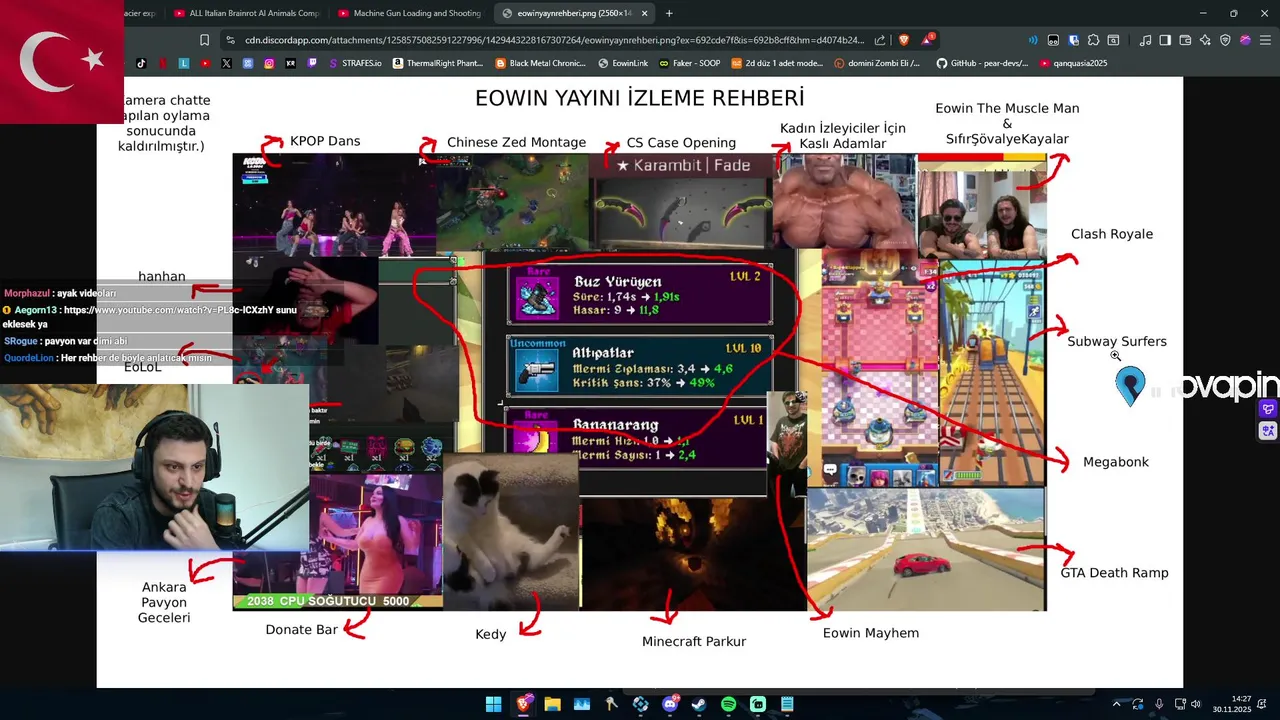This screenshot has height=720, width=1280.
Task: Open the Windows Start menu
Action: (x=494, y=704)
